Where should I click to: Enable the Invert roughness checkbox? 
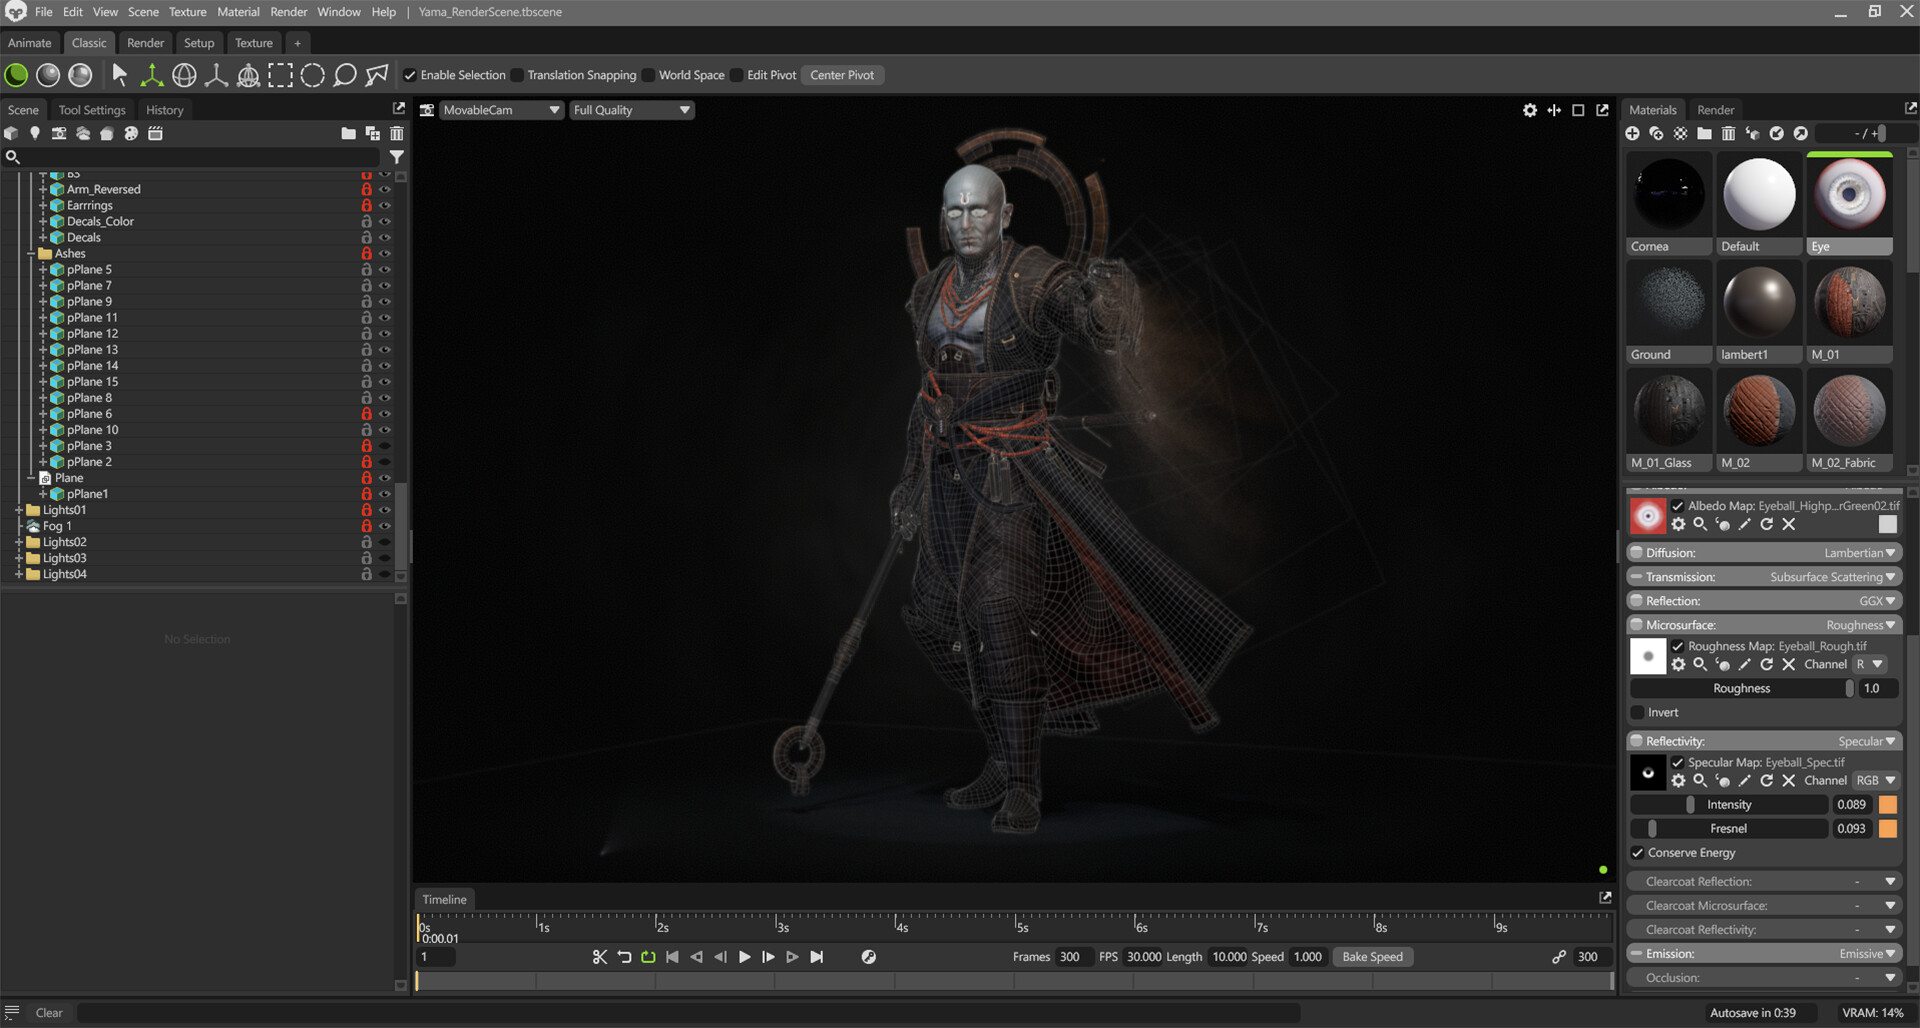pyautogui.click(x=1638, y=713)
